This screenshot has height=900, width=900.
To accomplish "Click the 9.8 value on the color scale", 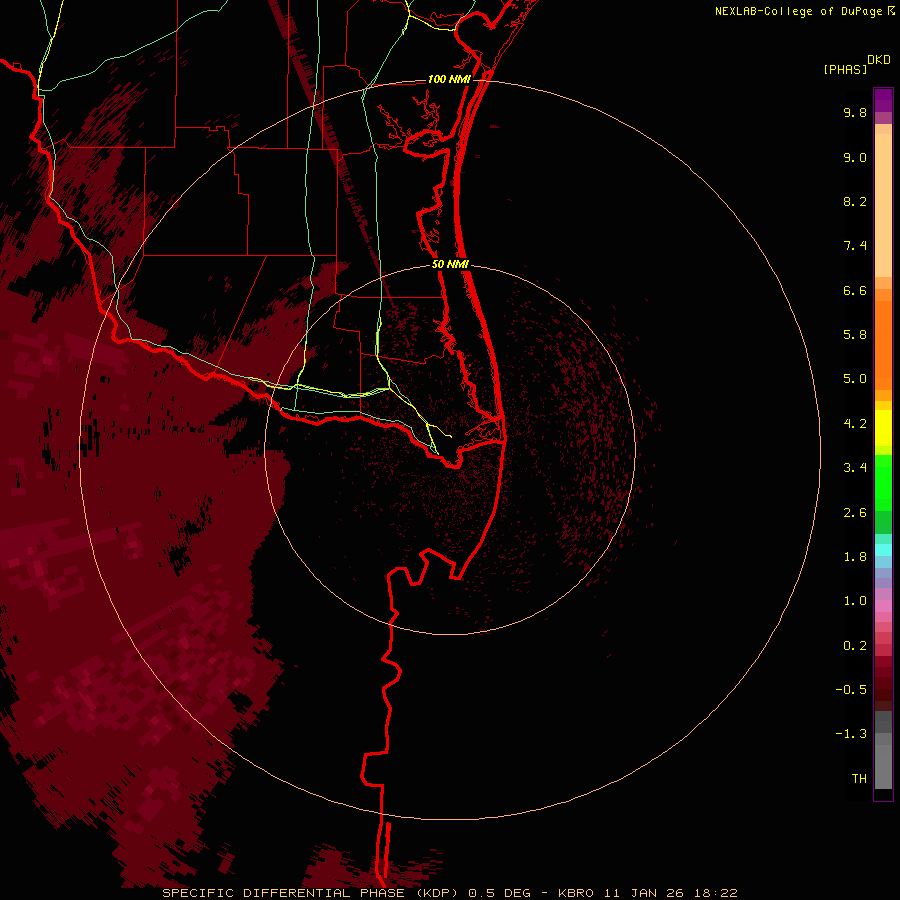I will tap(855, 112).
